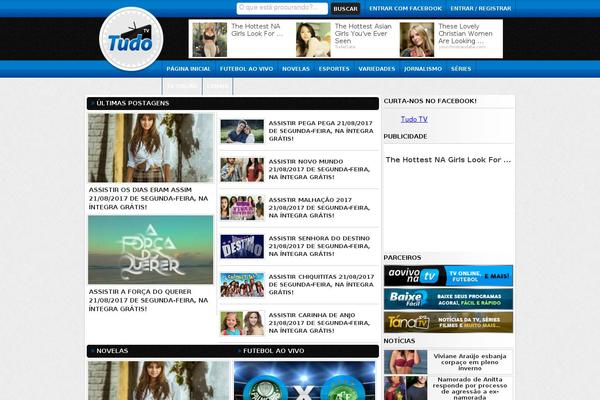Viewport: 600px width, 400px height.
Task: Click the Chiquititas thumbnail
Action: [x=242, y=285]
